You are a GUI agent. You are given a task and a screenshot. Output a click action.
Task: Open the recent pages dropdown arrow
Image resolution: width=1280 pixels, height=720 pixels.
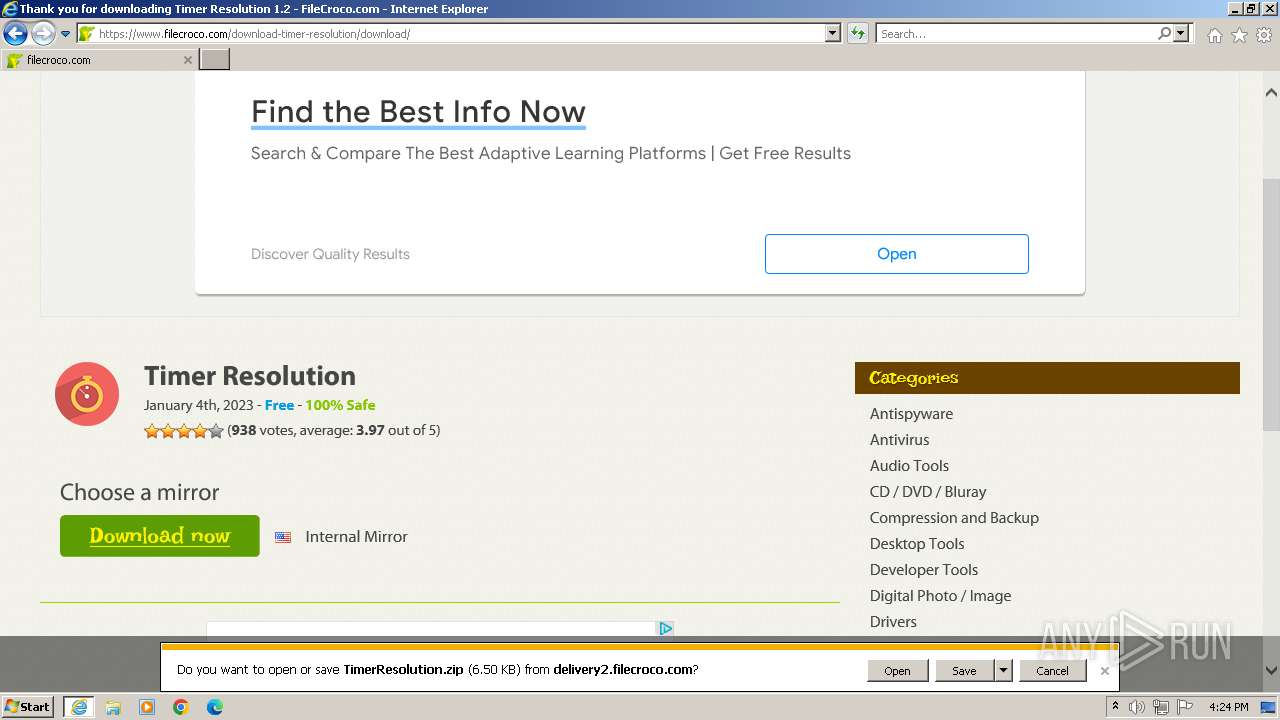66,34
